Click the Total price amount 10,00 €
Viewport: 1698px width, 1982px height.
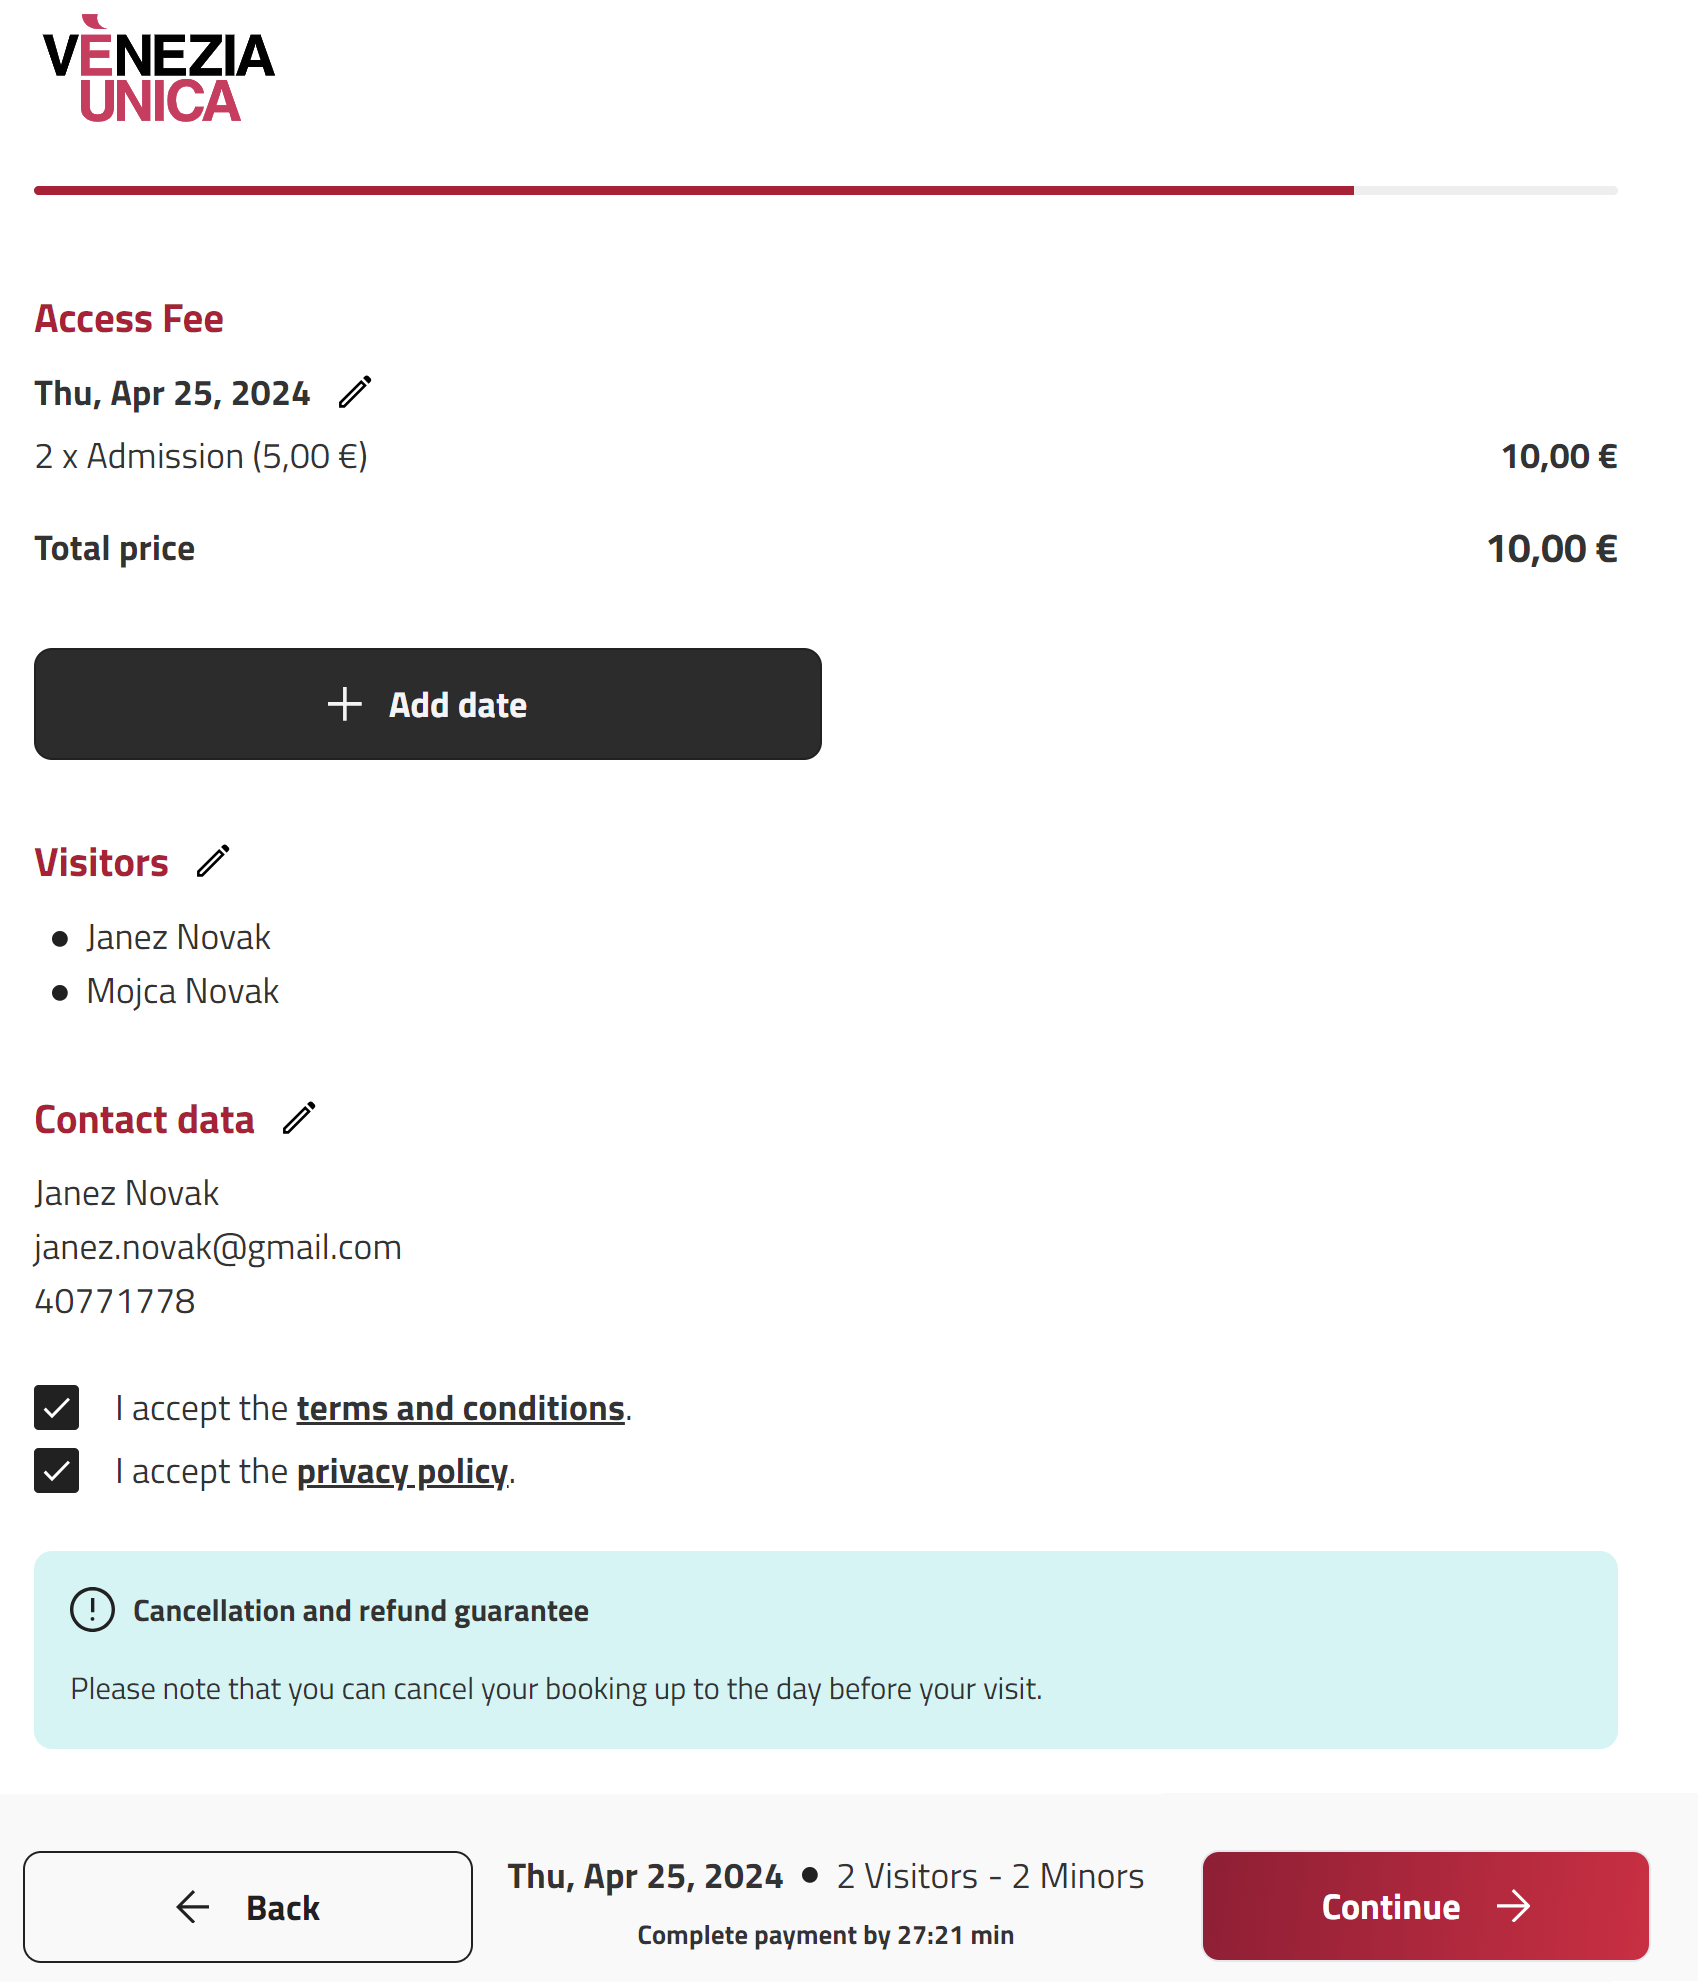1551,548
